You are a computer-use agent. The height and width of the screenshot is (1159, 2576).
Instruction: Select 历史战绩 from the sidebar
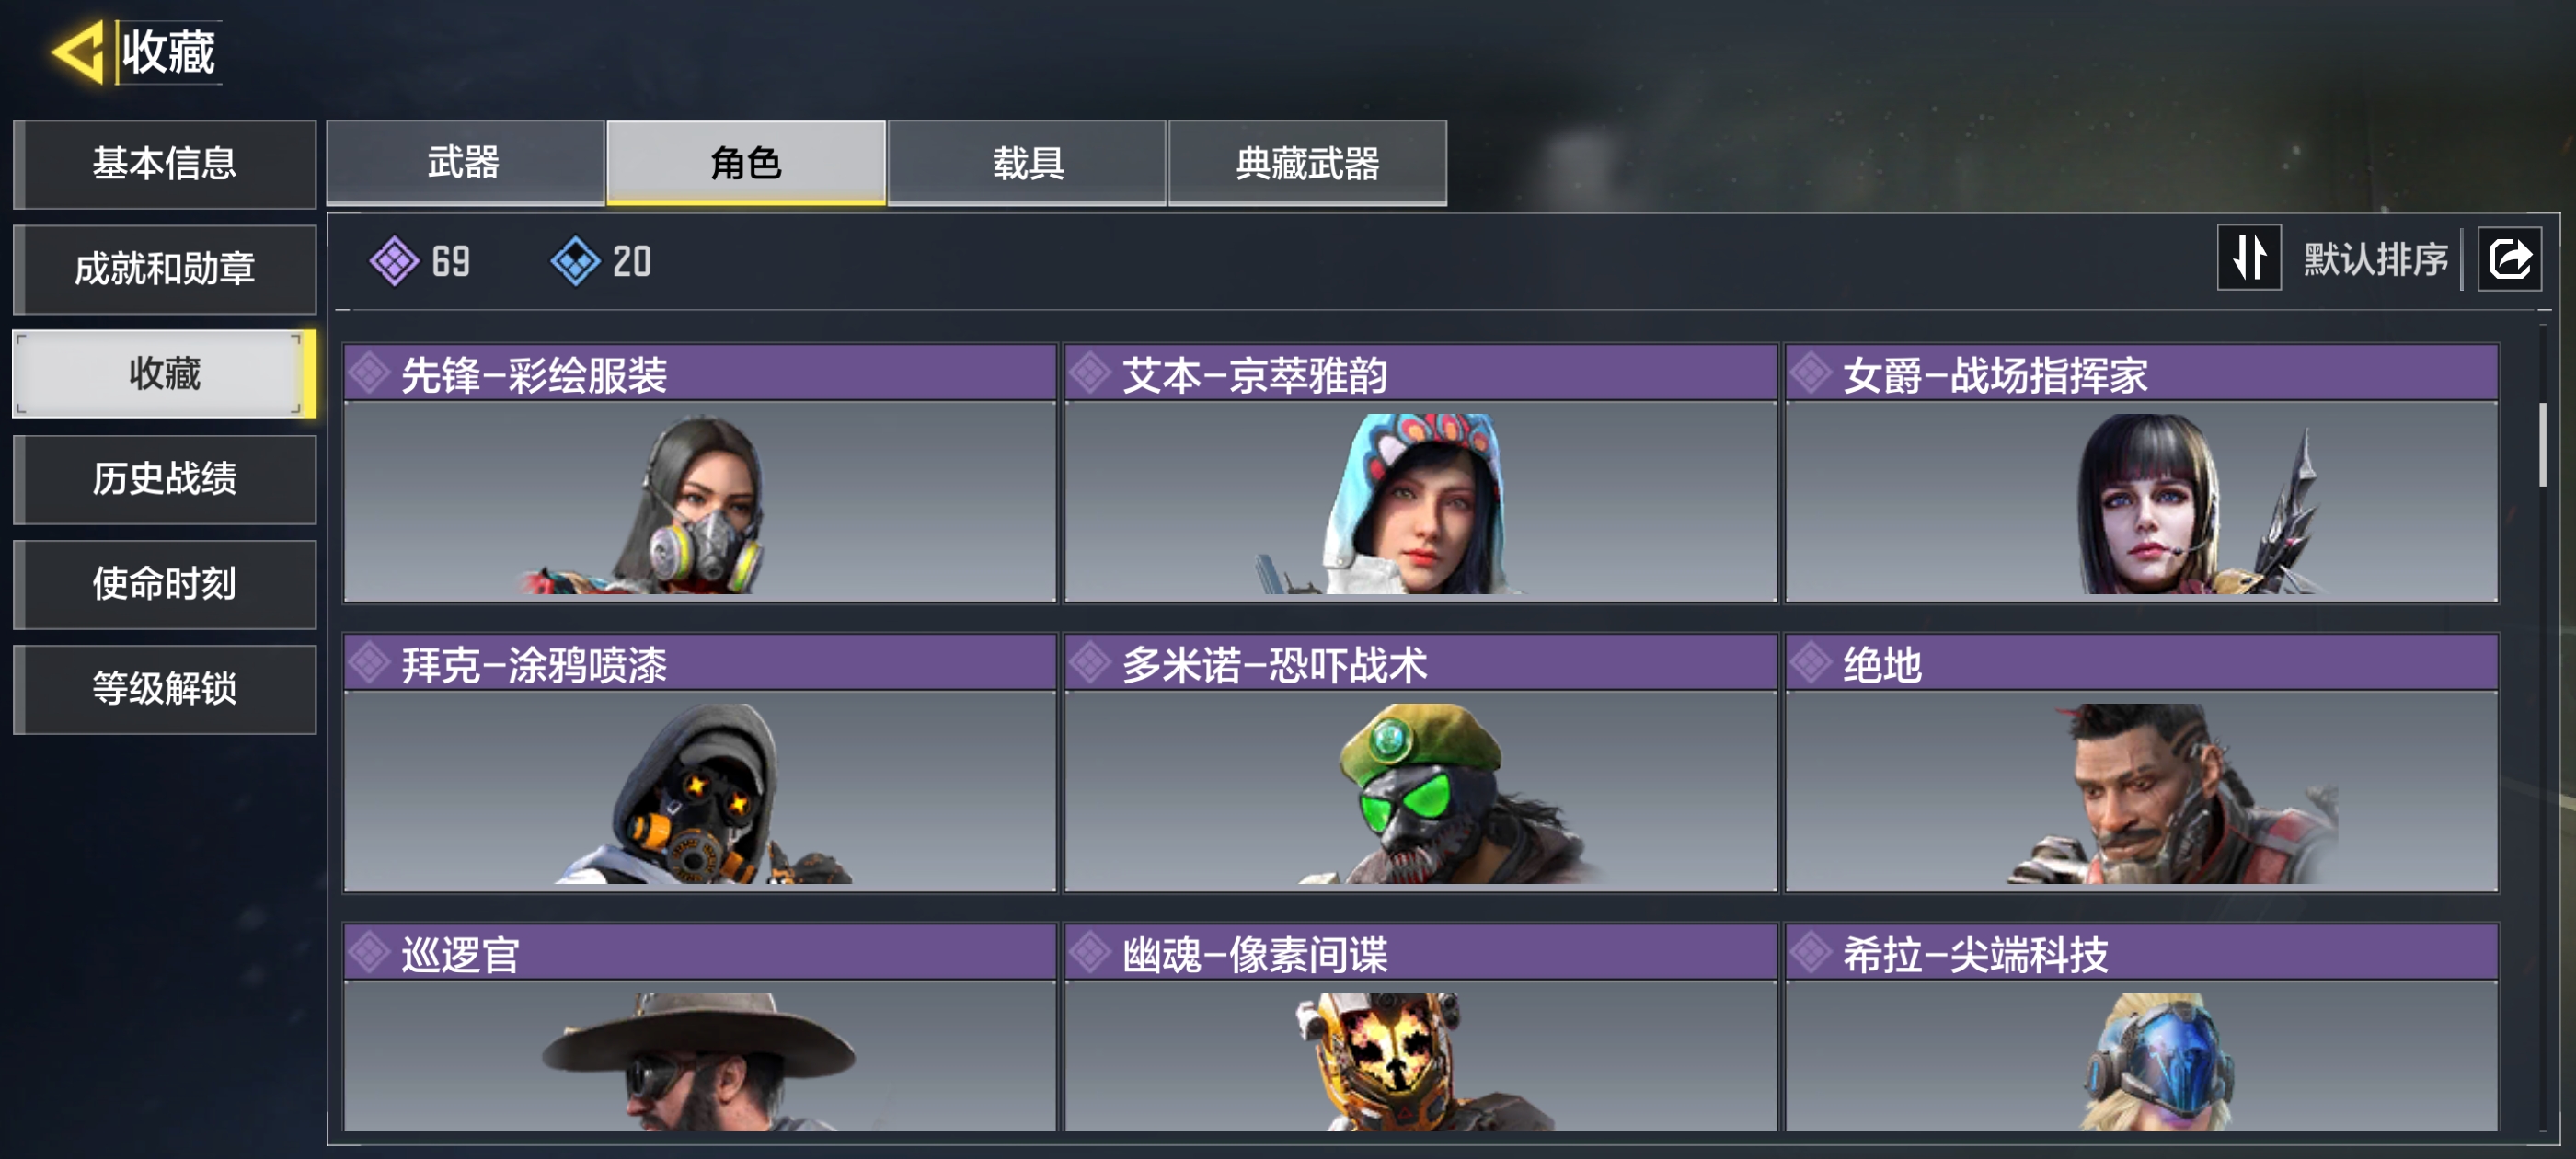[x=165, y=478]
